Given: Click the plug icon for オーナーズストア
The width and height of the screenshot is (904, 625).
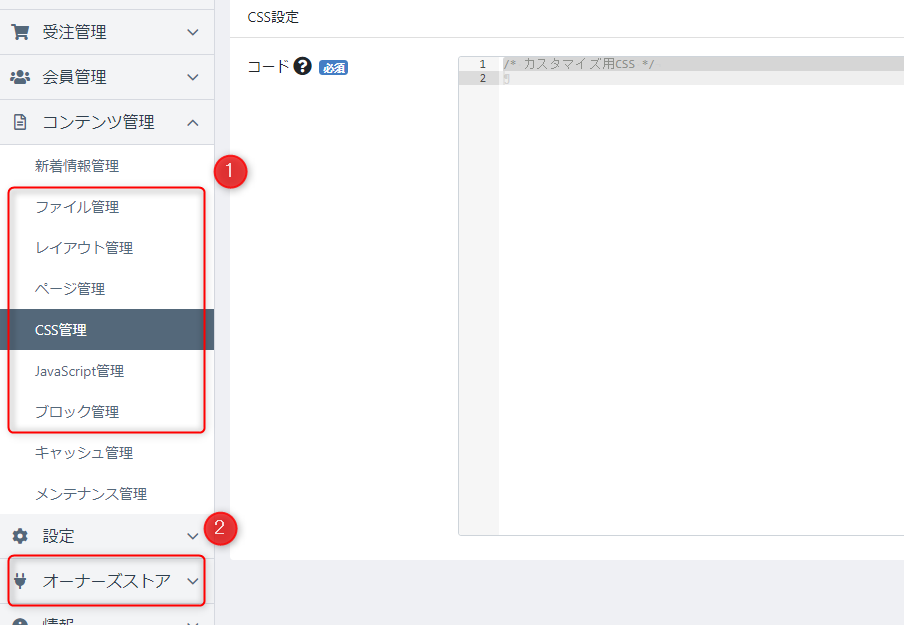Looking at the screenshot, I should tap(19, 581).
